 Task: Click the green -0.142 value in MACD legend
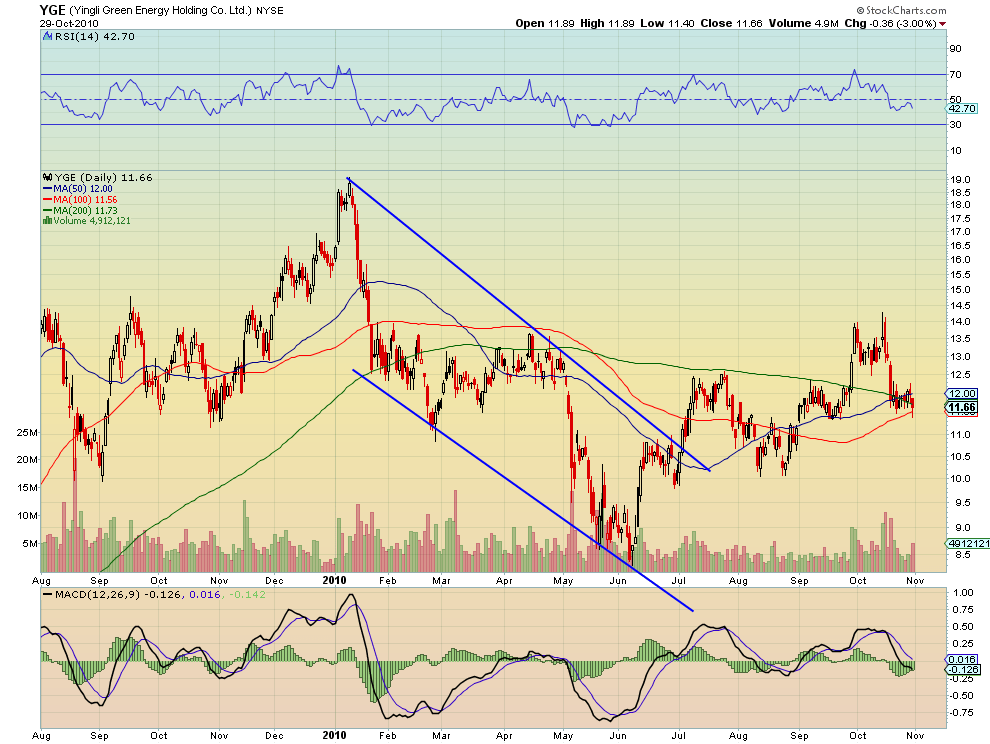(x=247, y=595)
